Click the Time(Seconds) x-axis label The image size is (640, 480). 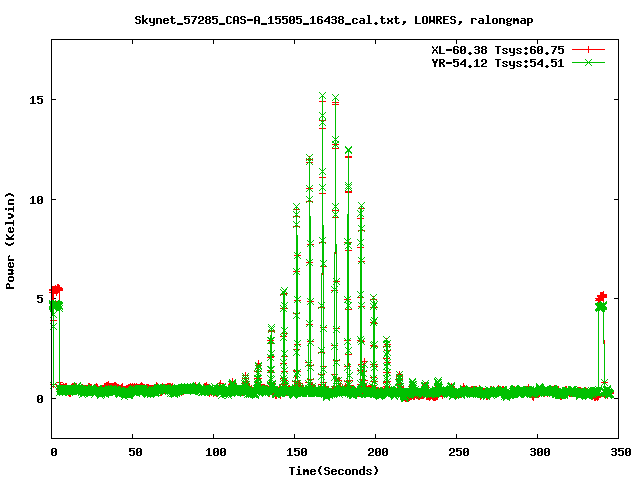tap(333, 471)
